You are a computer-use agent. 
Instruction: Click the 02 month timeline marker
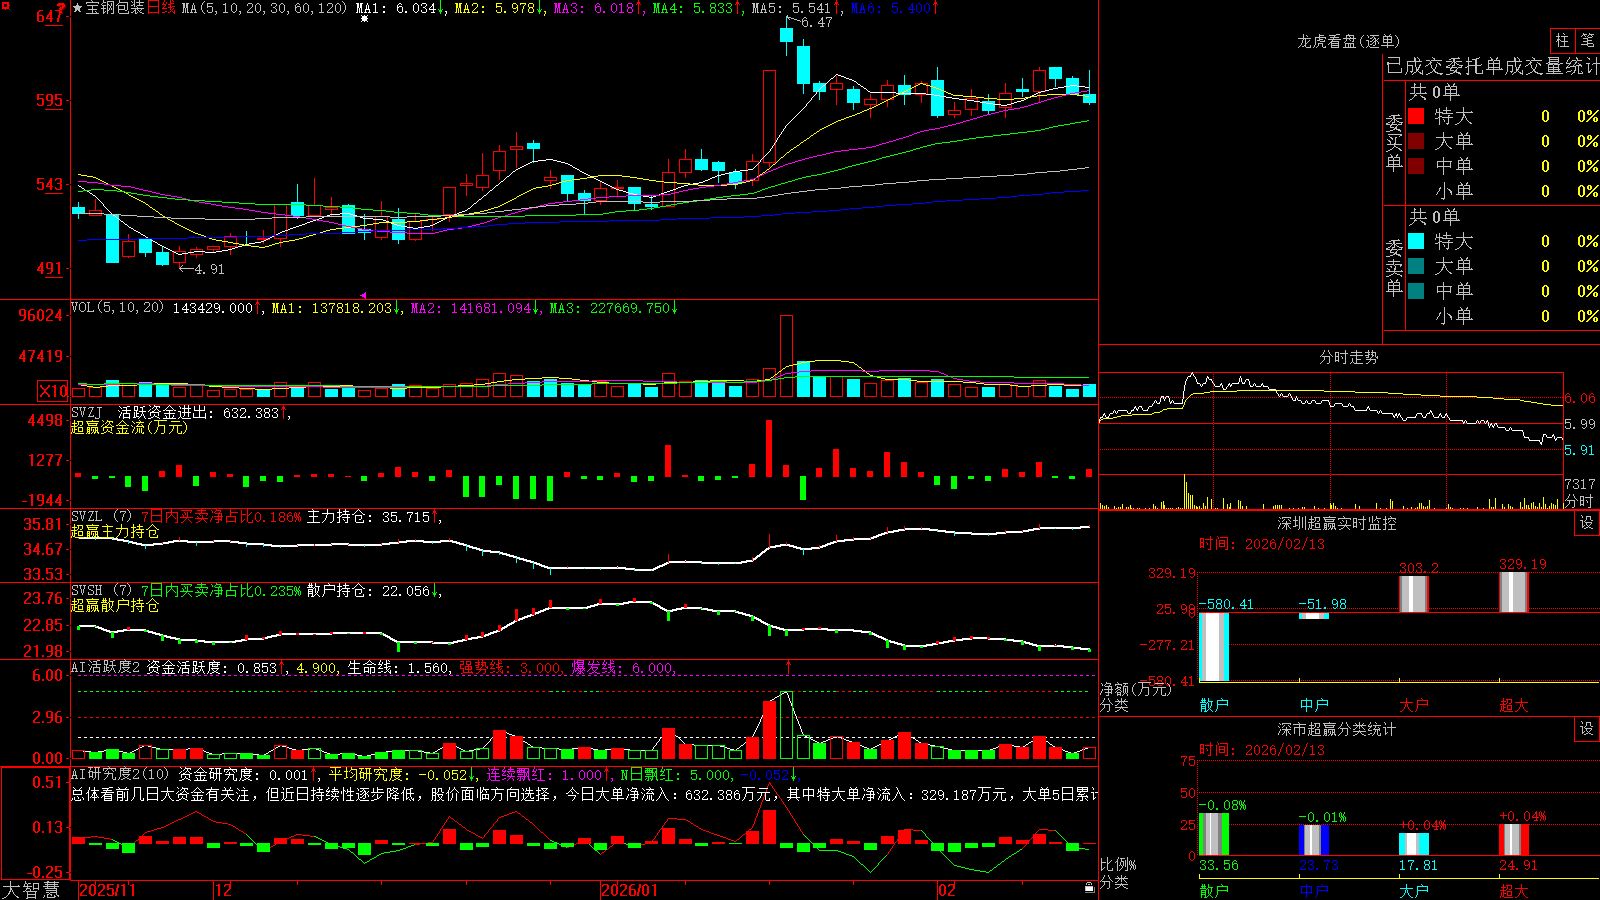947,890
